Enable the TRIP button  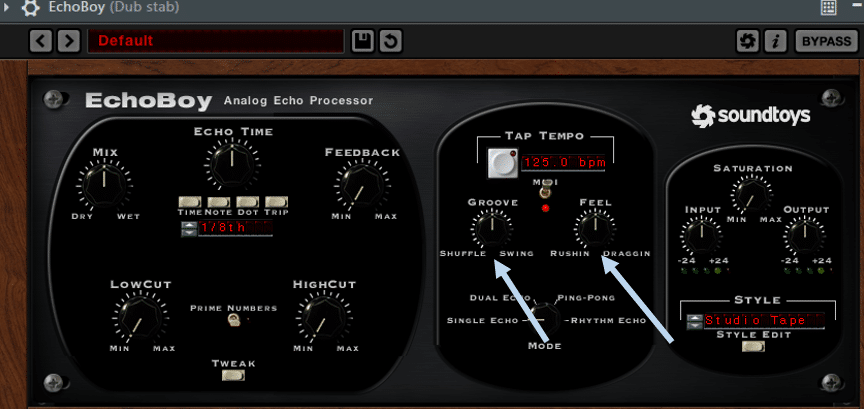(x=276, y=202)
